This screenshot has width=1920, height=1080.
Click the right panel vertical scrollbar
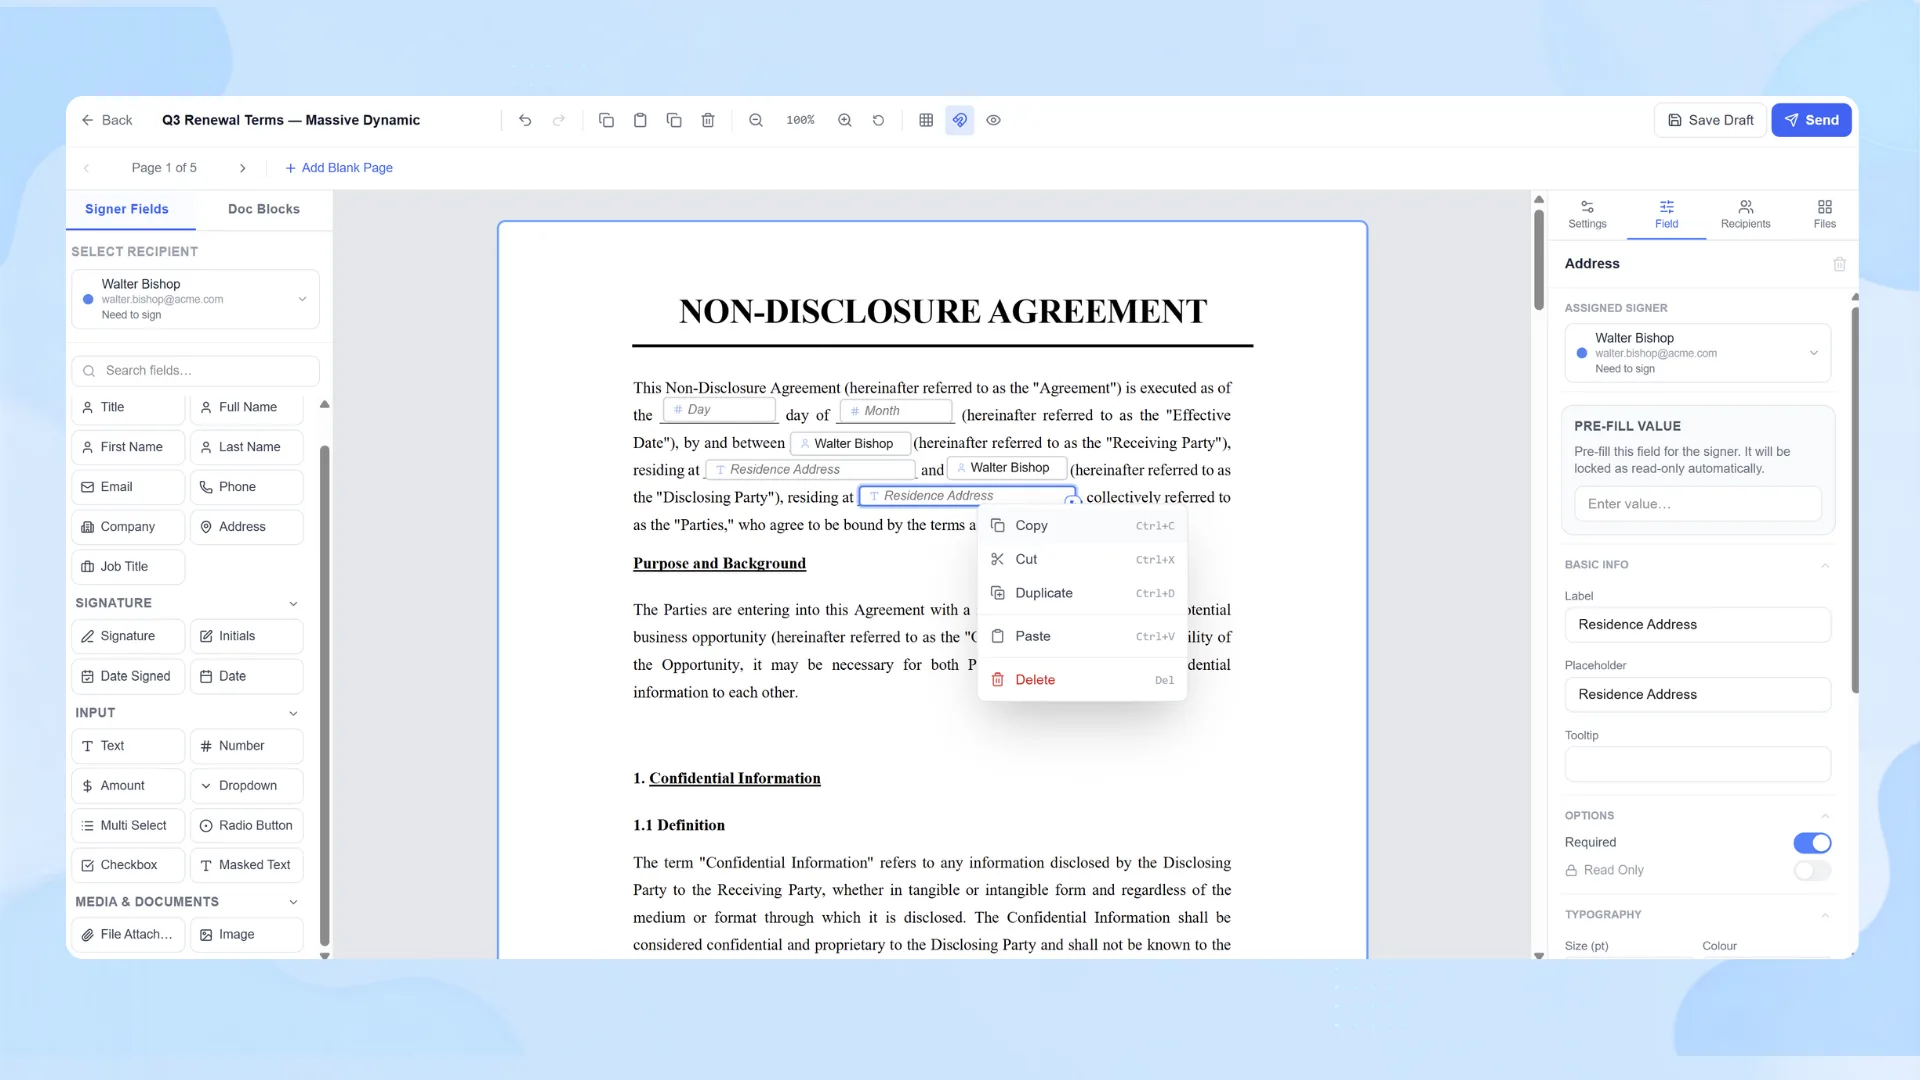pos(1855,500)
